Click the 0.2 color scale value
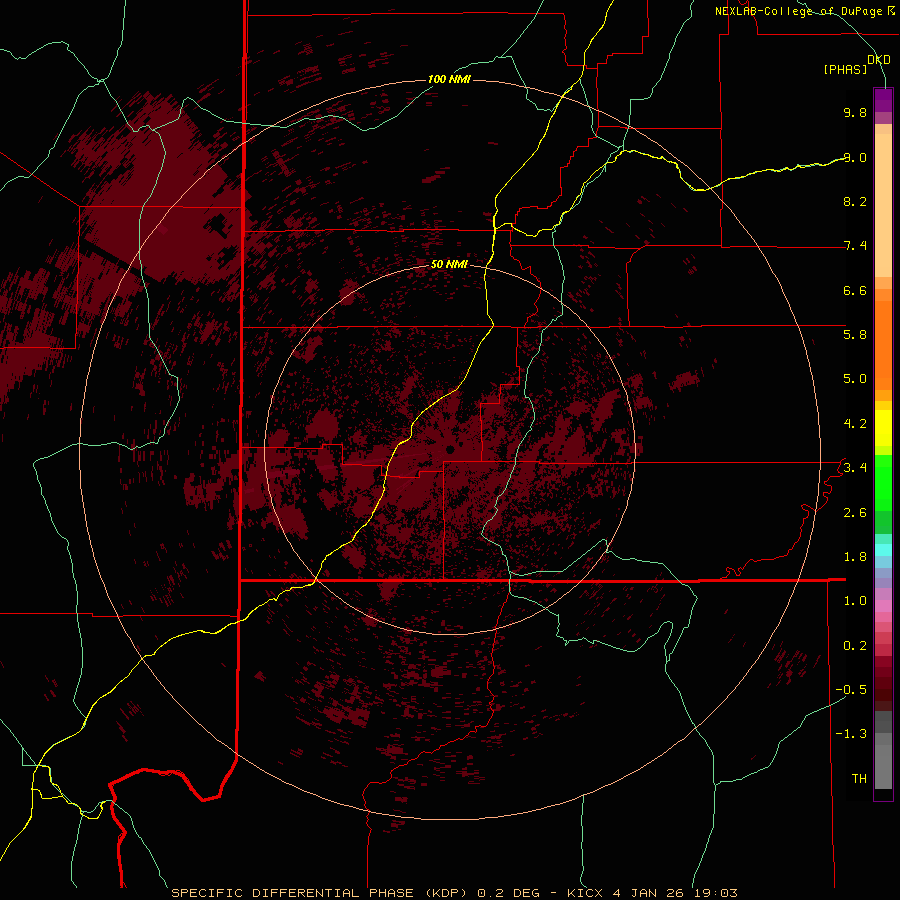The width and height of the screenshot is (900, 900). click(855, 646)
